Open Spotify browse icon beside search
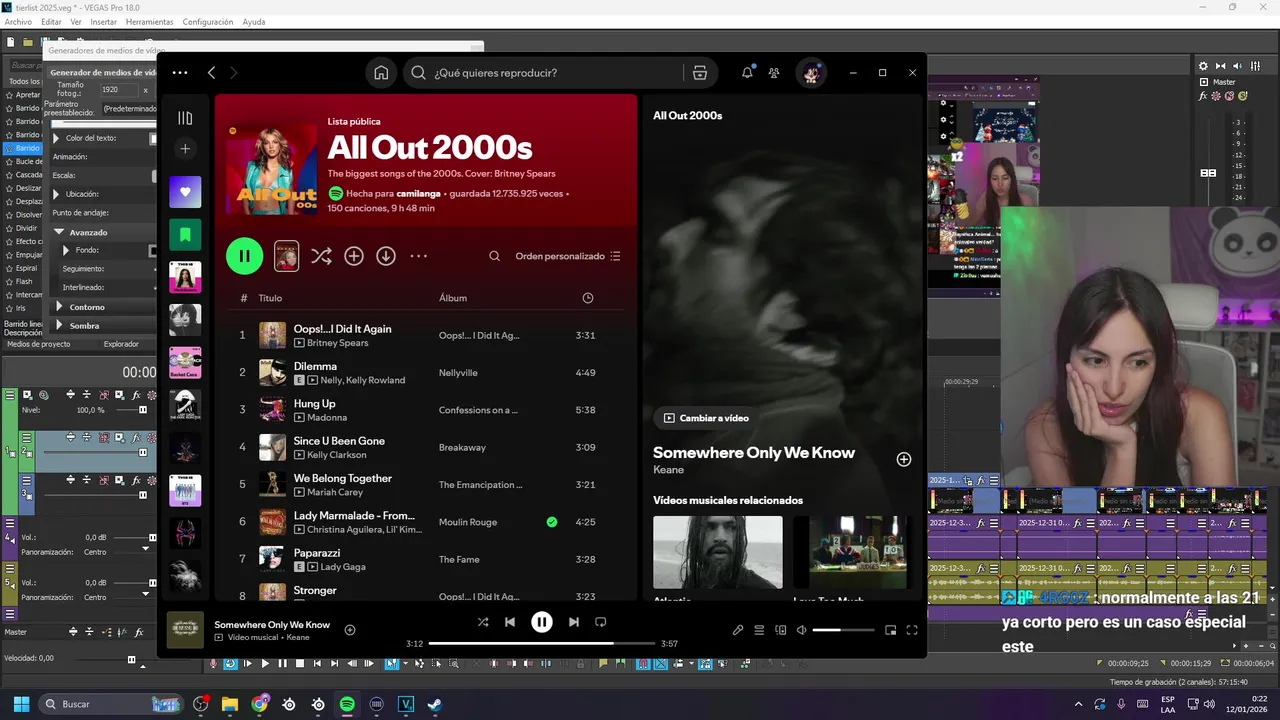Viewport: 1280px width, 720px height. 700,72
